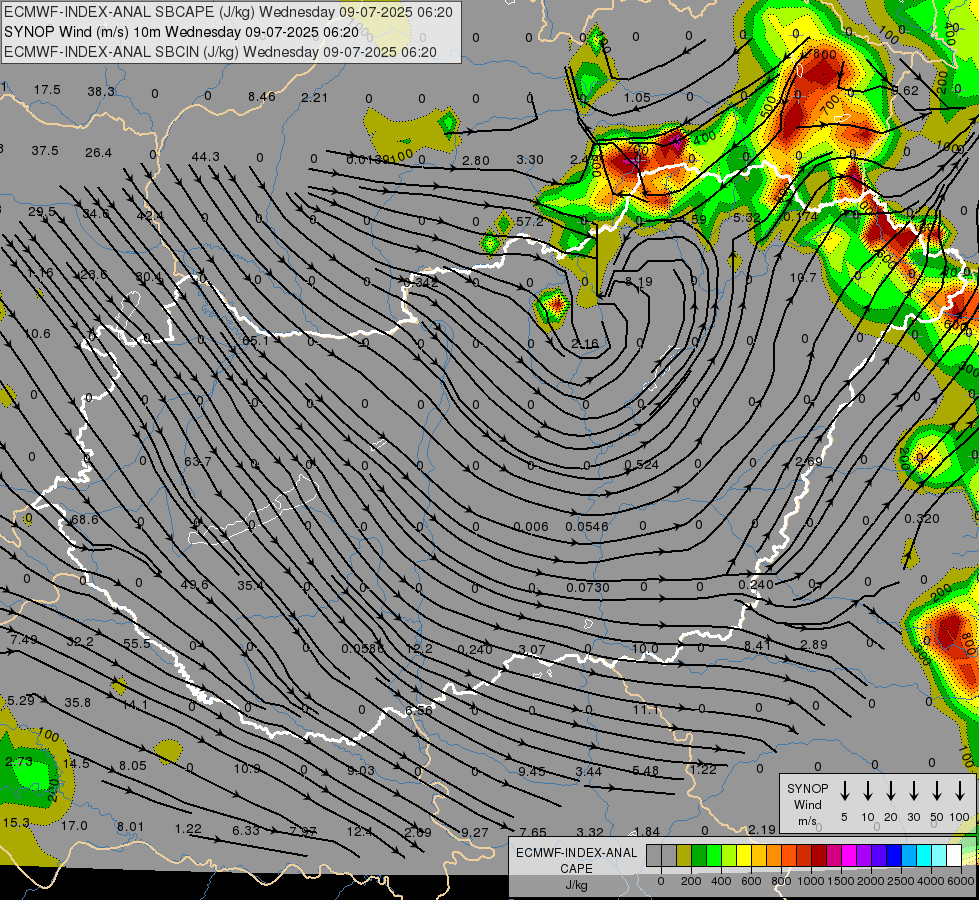This screenshot has height=900, width=979.
Task: Pick the orange-red swatch right of 800 tick
Action: point(789,856)
